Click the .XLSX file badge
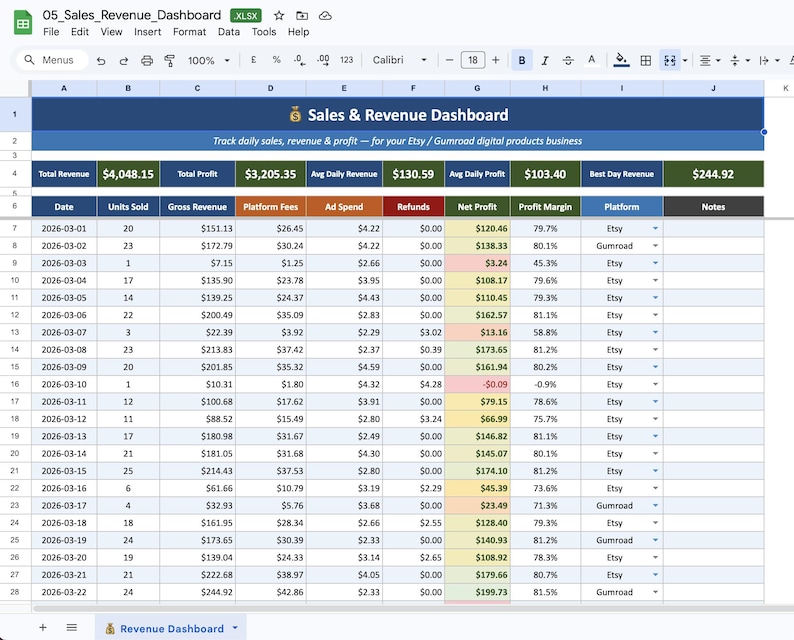The height and width of the screenshot is (640, 794). [246, 16]
